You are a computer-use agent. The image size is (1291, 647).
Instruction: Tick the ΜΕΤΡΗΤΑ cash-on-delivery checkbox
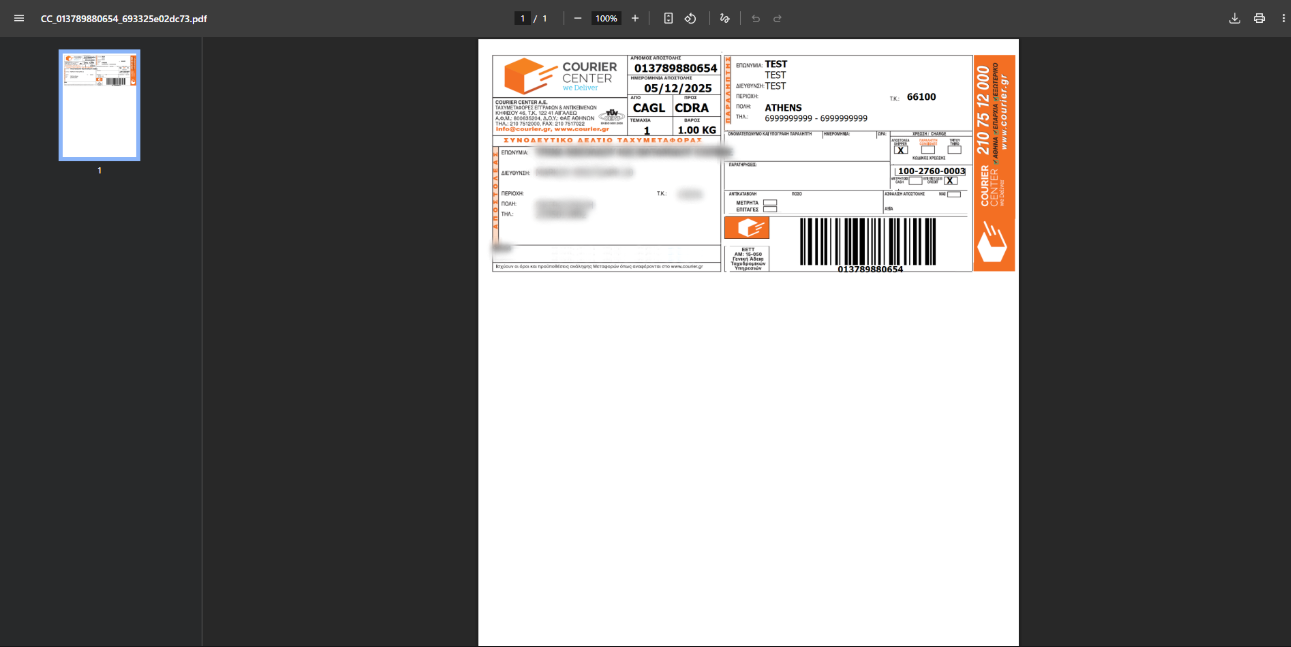click(x=770, y=202)
